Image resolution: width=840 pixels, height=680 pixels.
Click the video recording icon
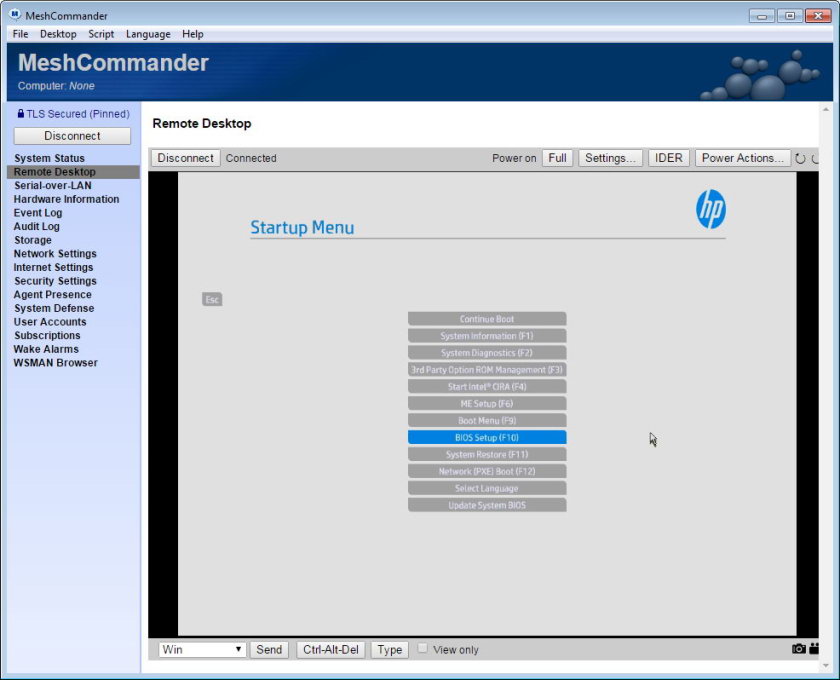[814, 649]
